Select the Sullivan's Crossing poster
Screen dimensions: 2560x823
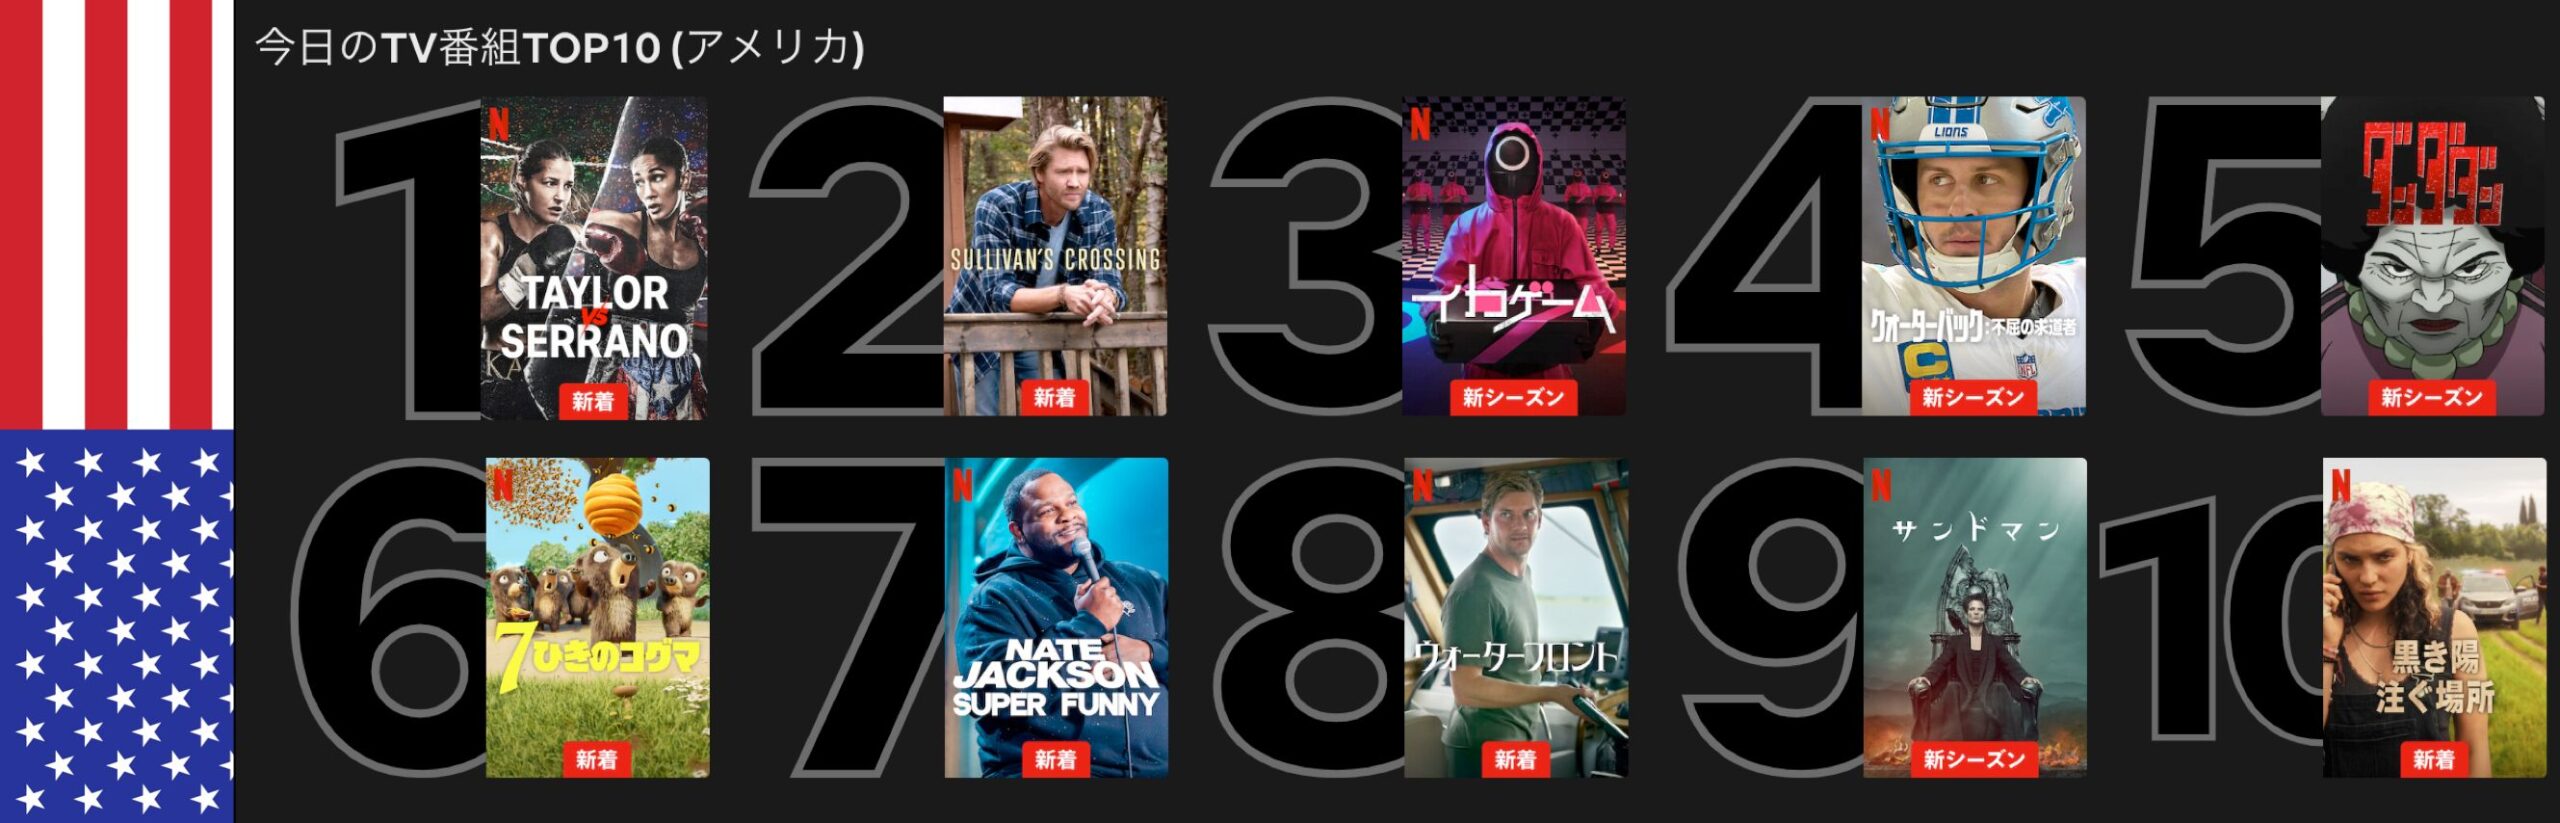pos(1055,256)
